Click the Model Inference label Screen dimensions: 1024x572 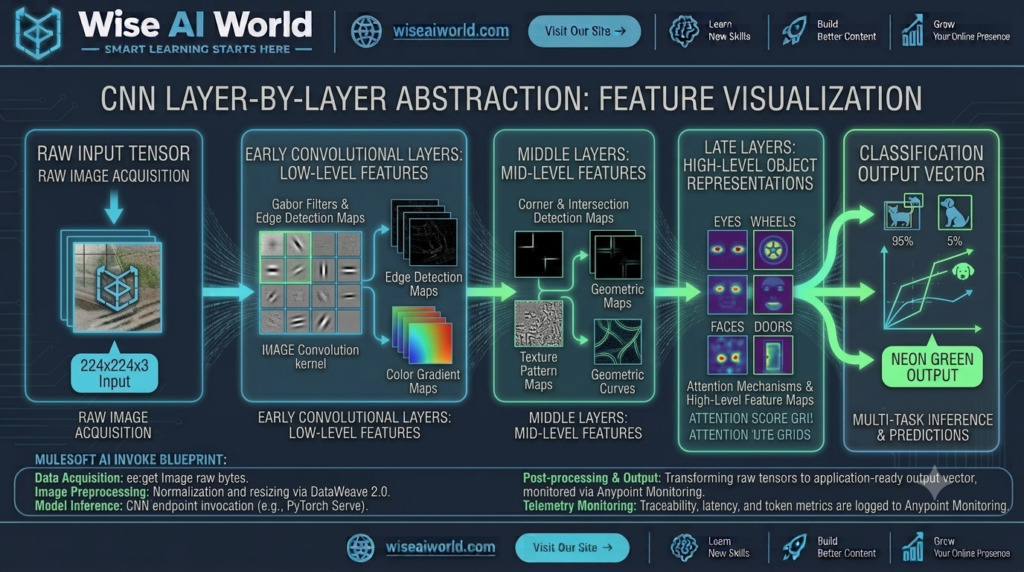click(x=78, y=506)
